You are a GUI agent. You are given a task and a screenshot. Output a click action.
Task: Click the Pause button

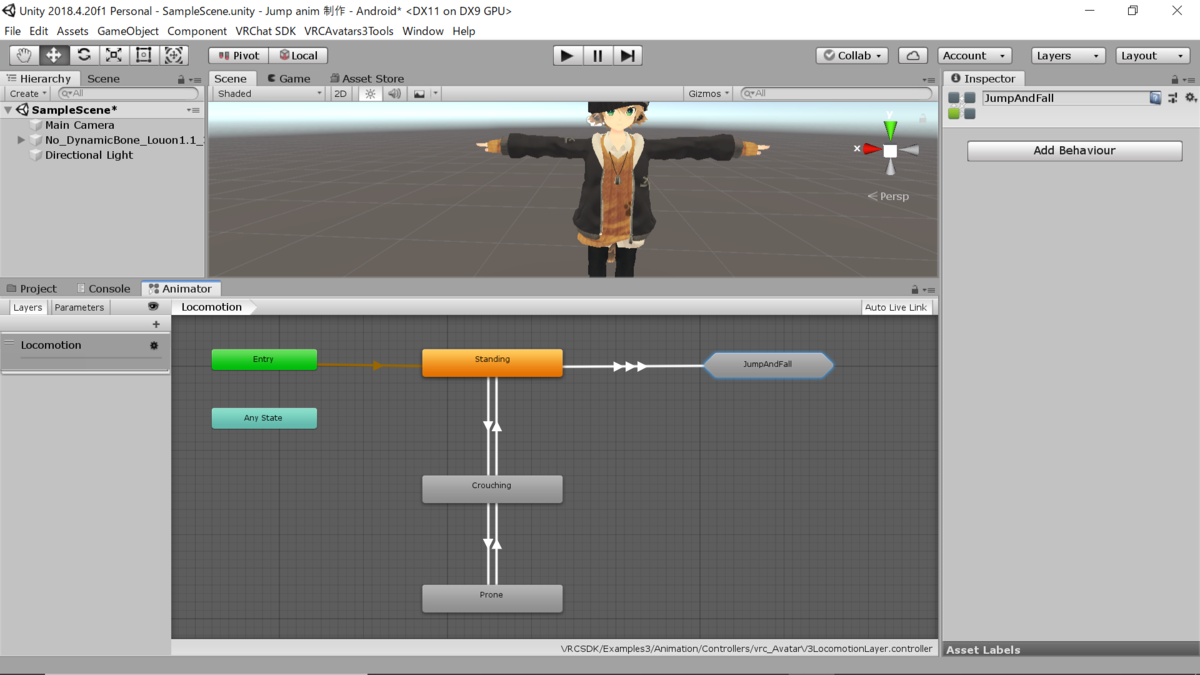598,55
